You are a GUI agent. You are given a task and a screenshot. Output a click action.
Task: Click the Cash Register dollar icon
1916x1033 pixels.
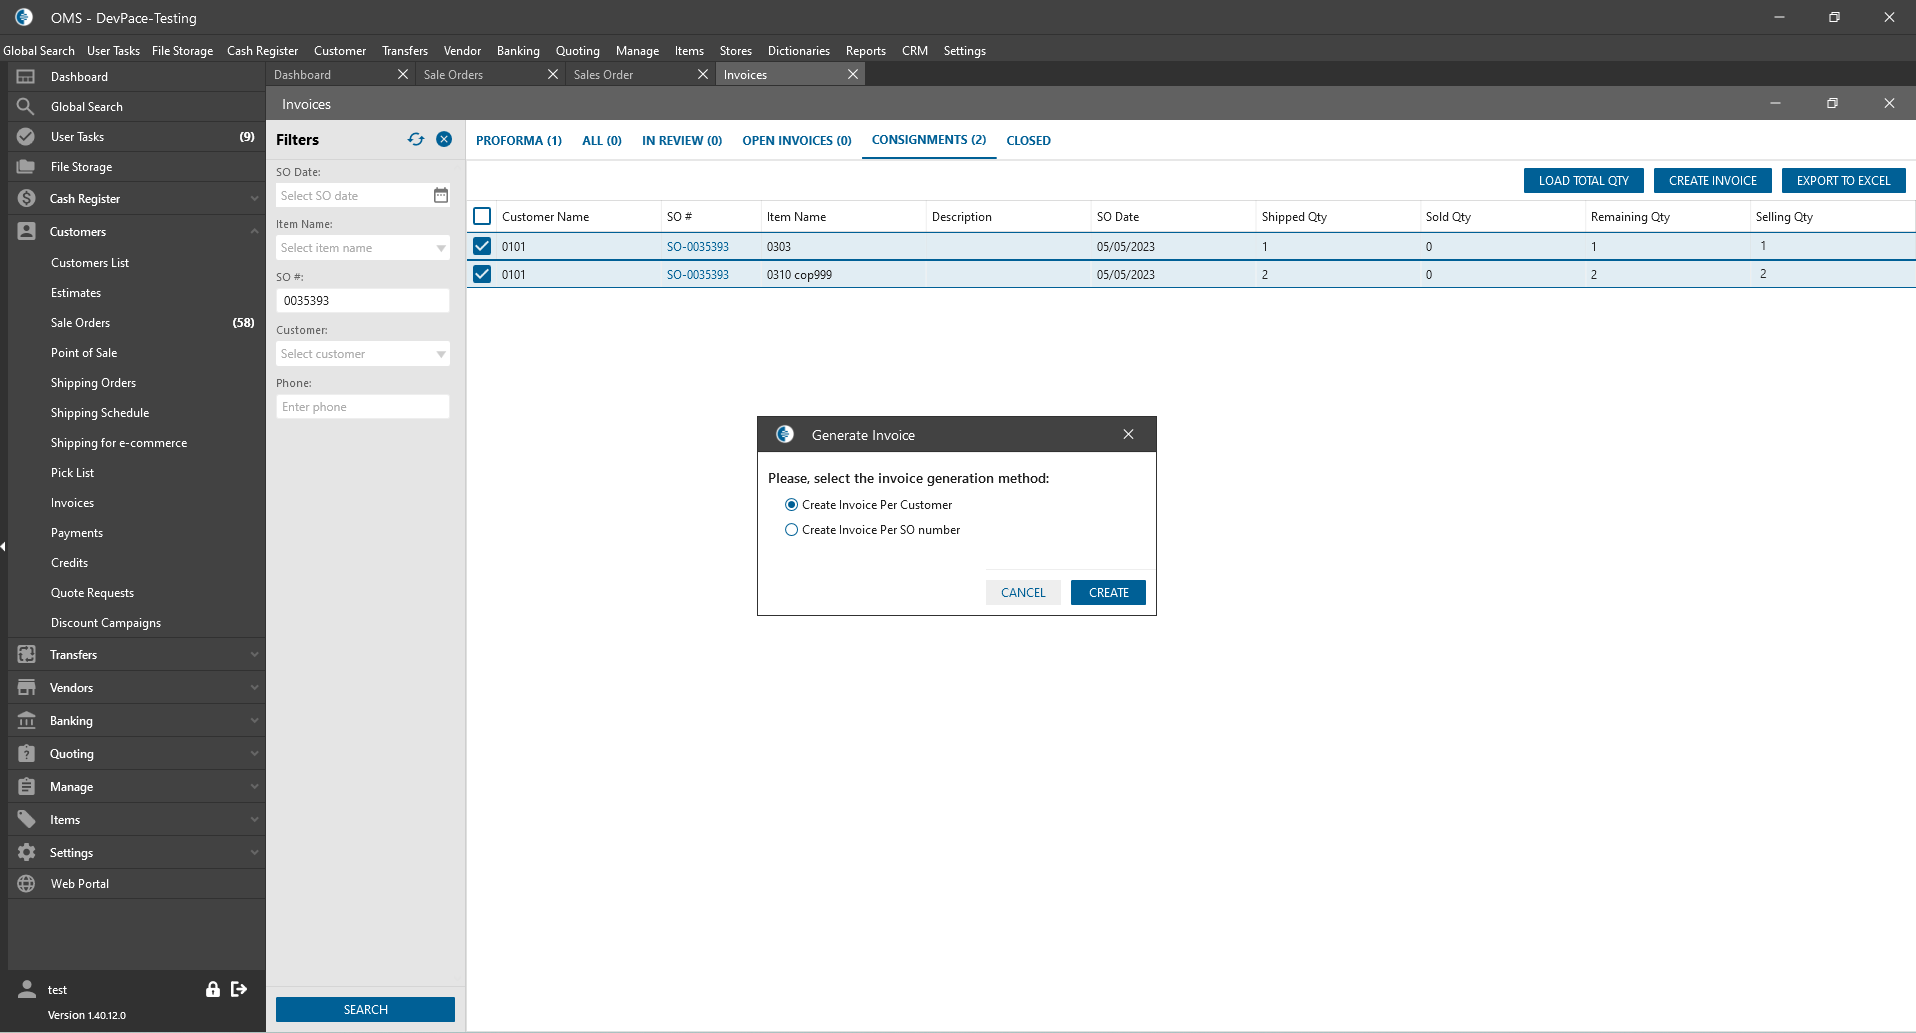(26, 199)
